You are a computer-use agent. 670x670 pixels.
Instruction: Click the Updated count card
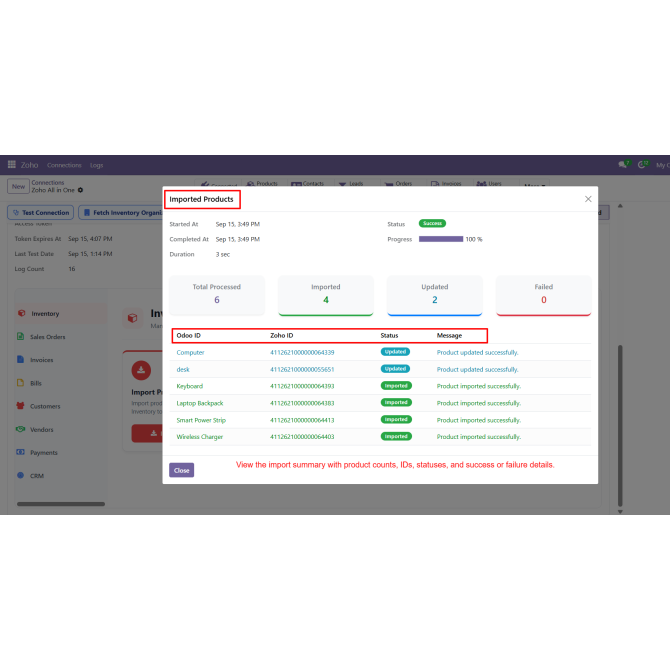(435, 295)
